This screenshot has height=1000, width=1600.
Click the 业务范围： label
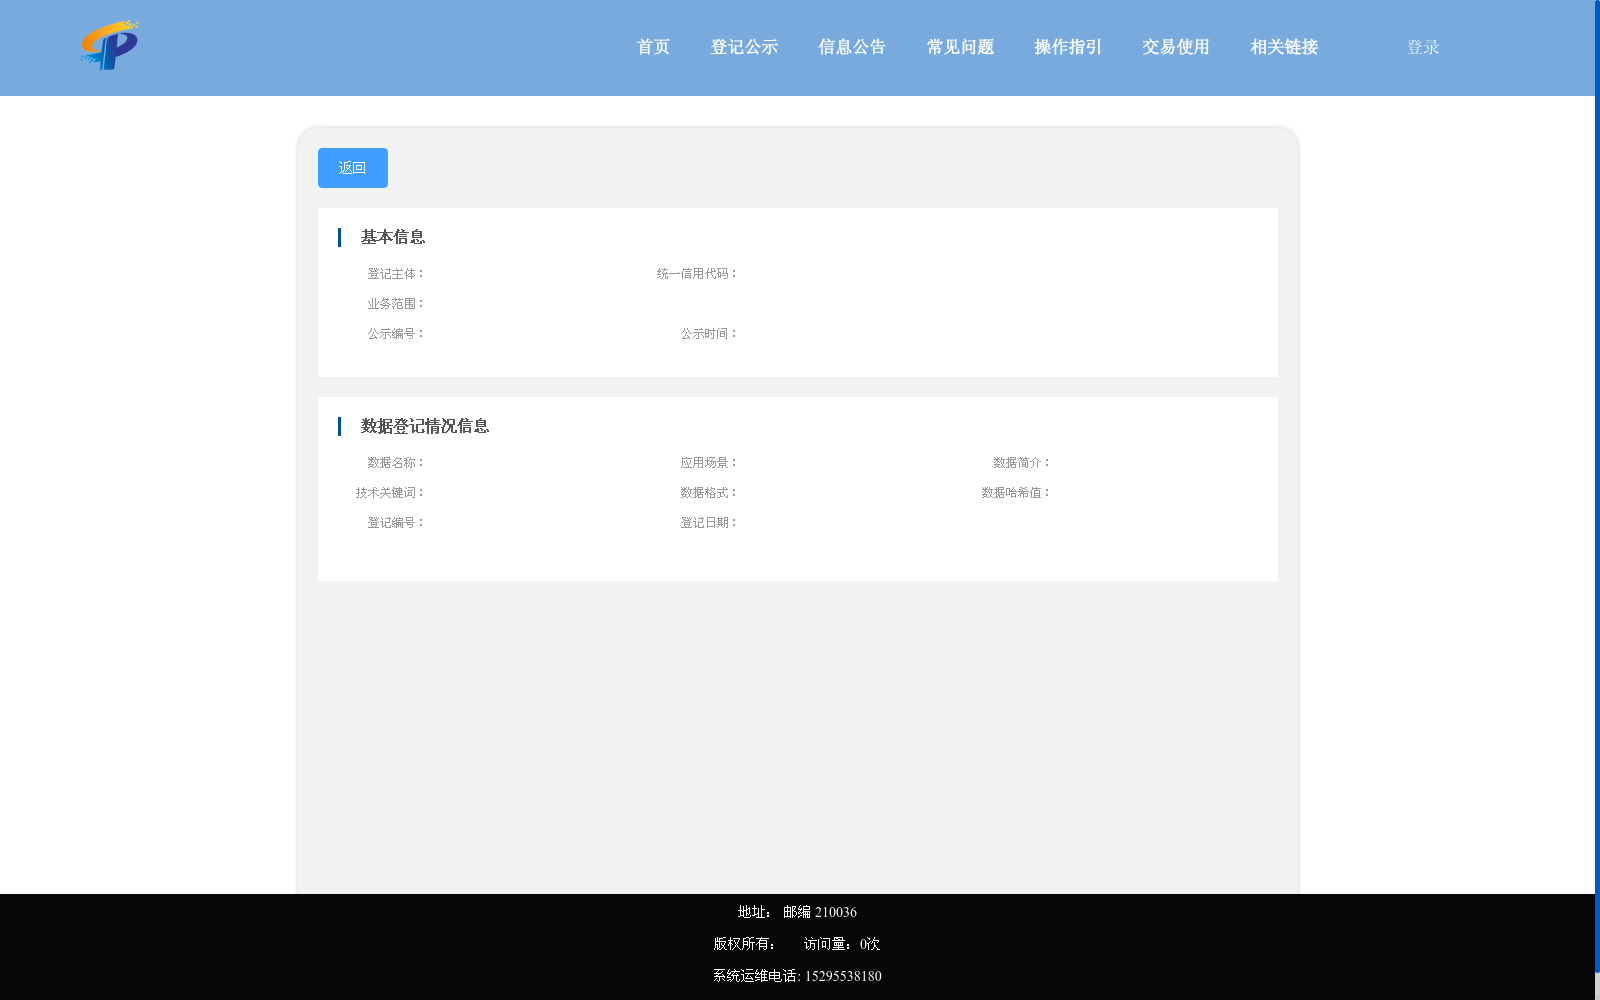[396, 304]
